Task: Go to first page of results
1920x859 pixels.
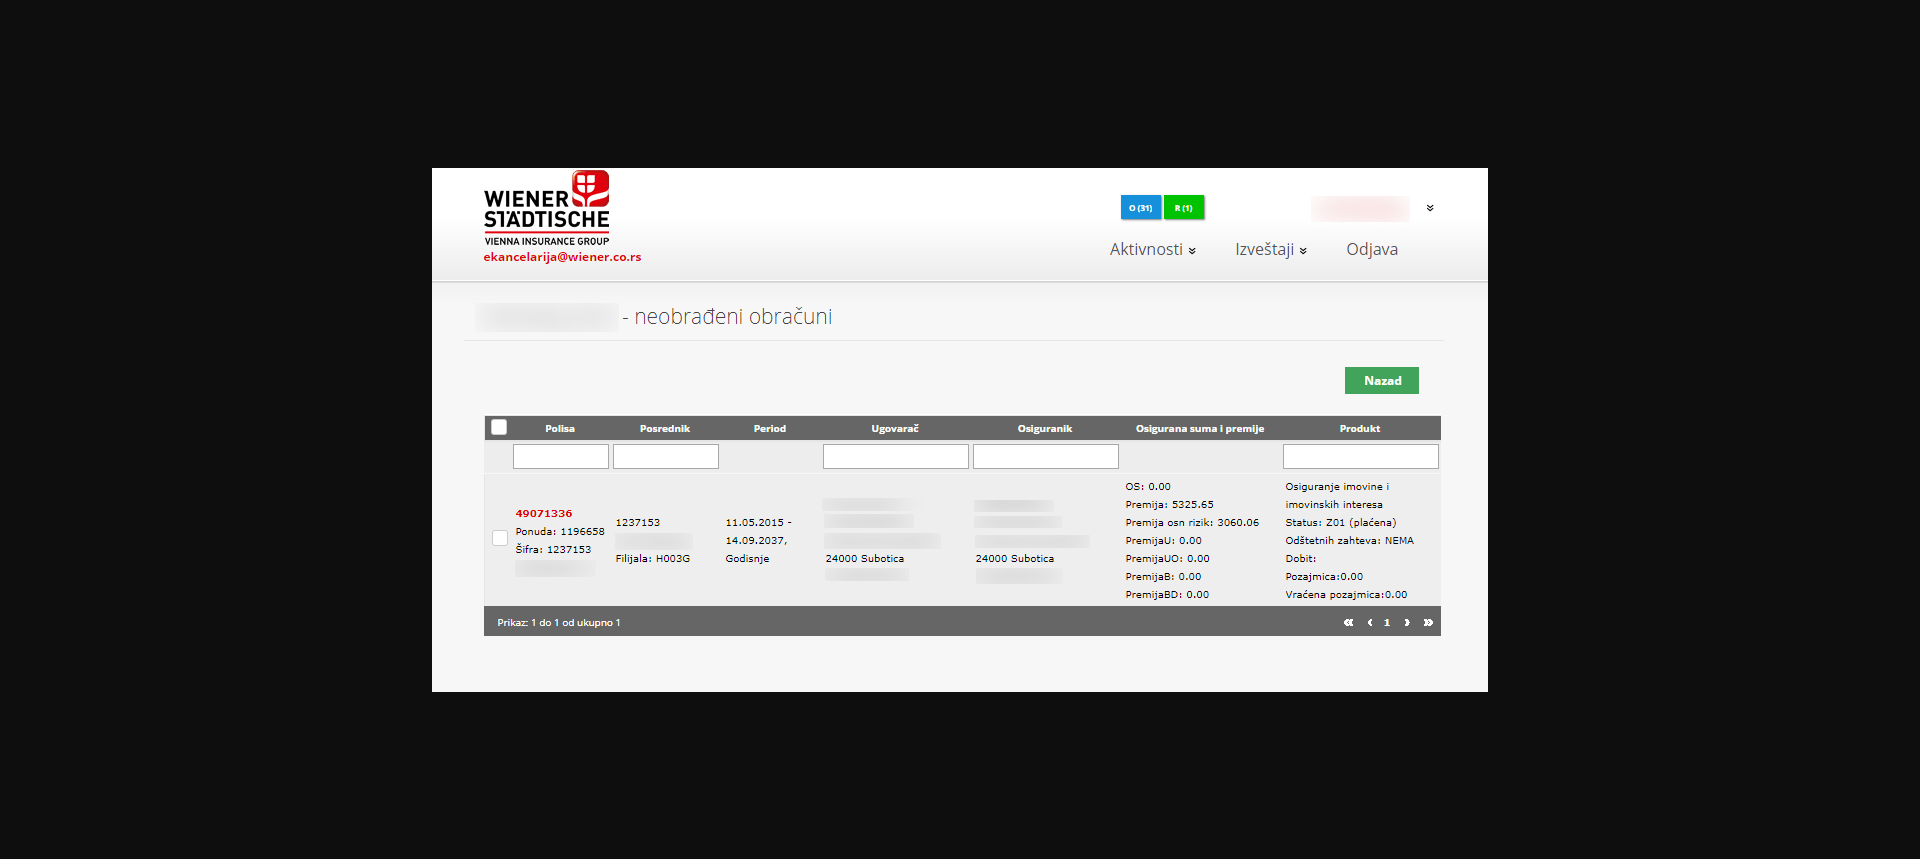Action: 1348,623
